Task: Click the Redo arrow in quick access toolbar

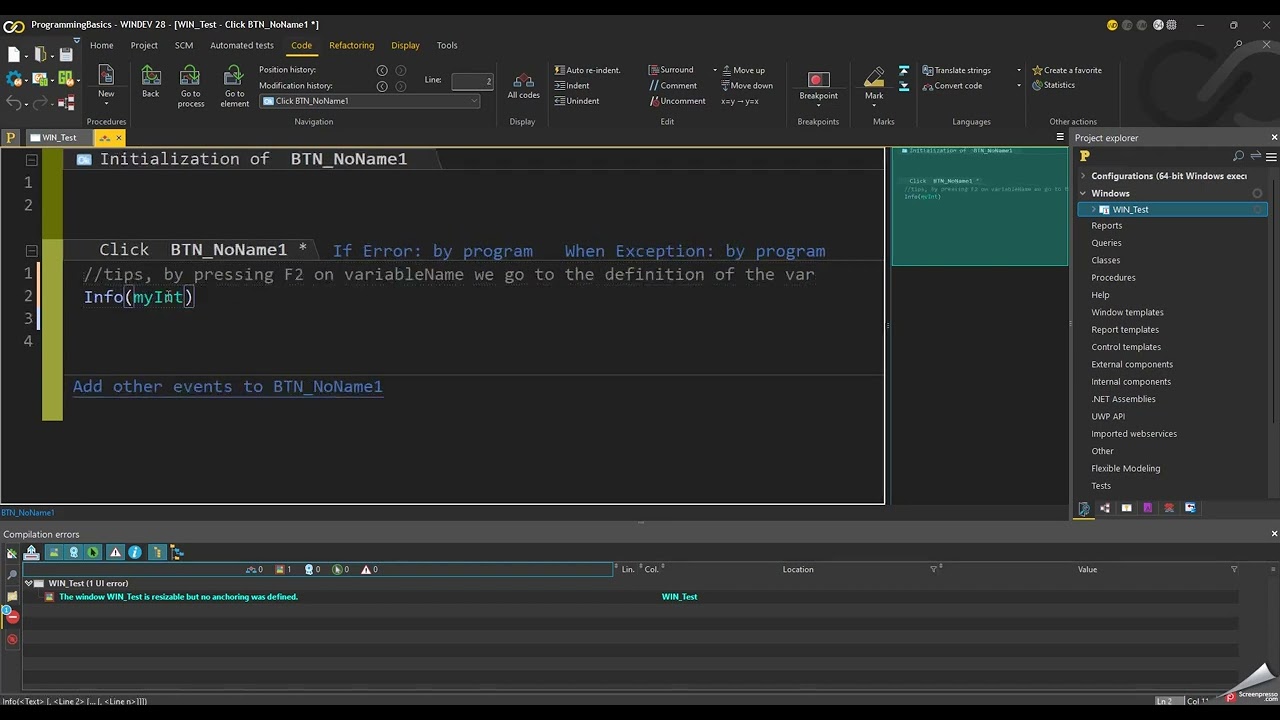Action: 41,102
